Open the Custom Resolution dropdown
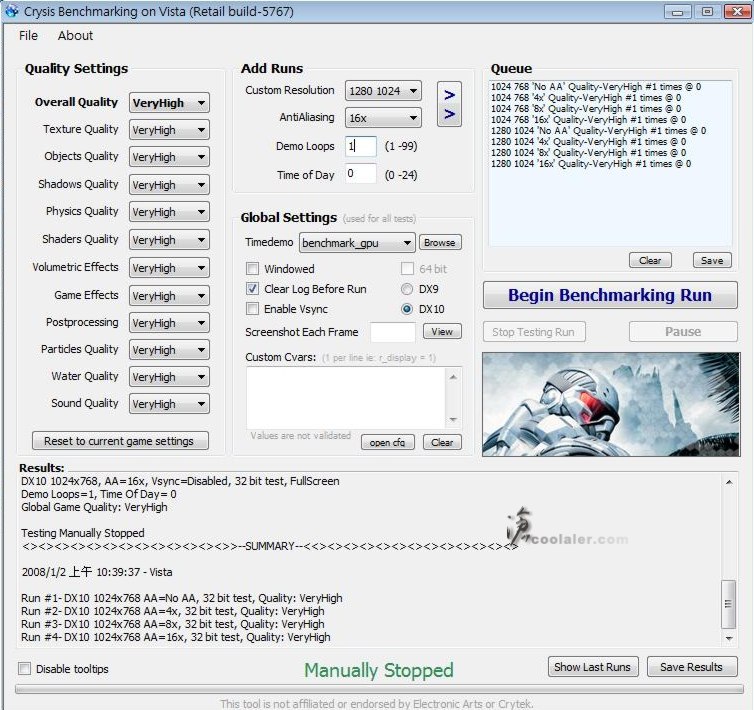754x710 pixels. click(x=383, y=91)
